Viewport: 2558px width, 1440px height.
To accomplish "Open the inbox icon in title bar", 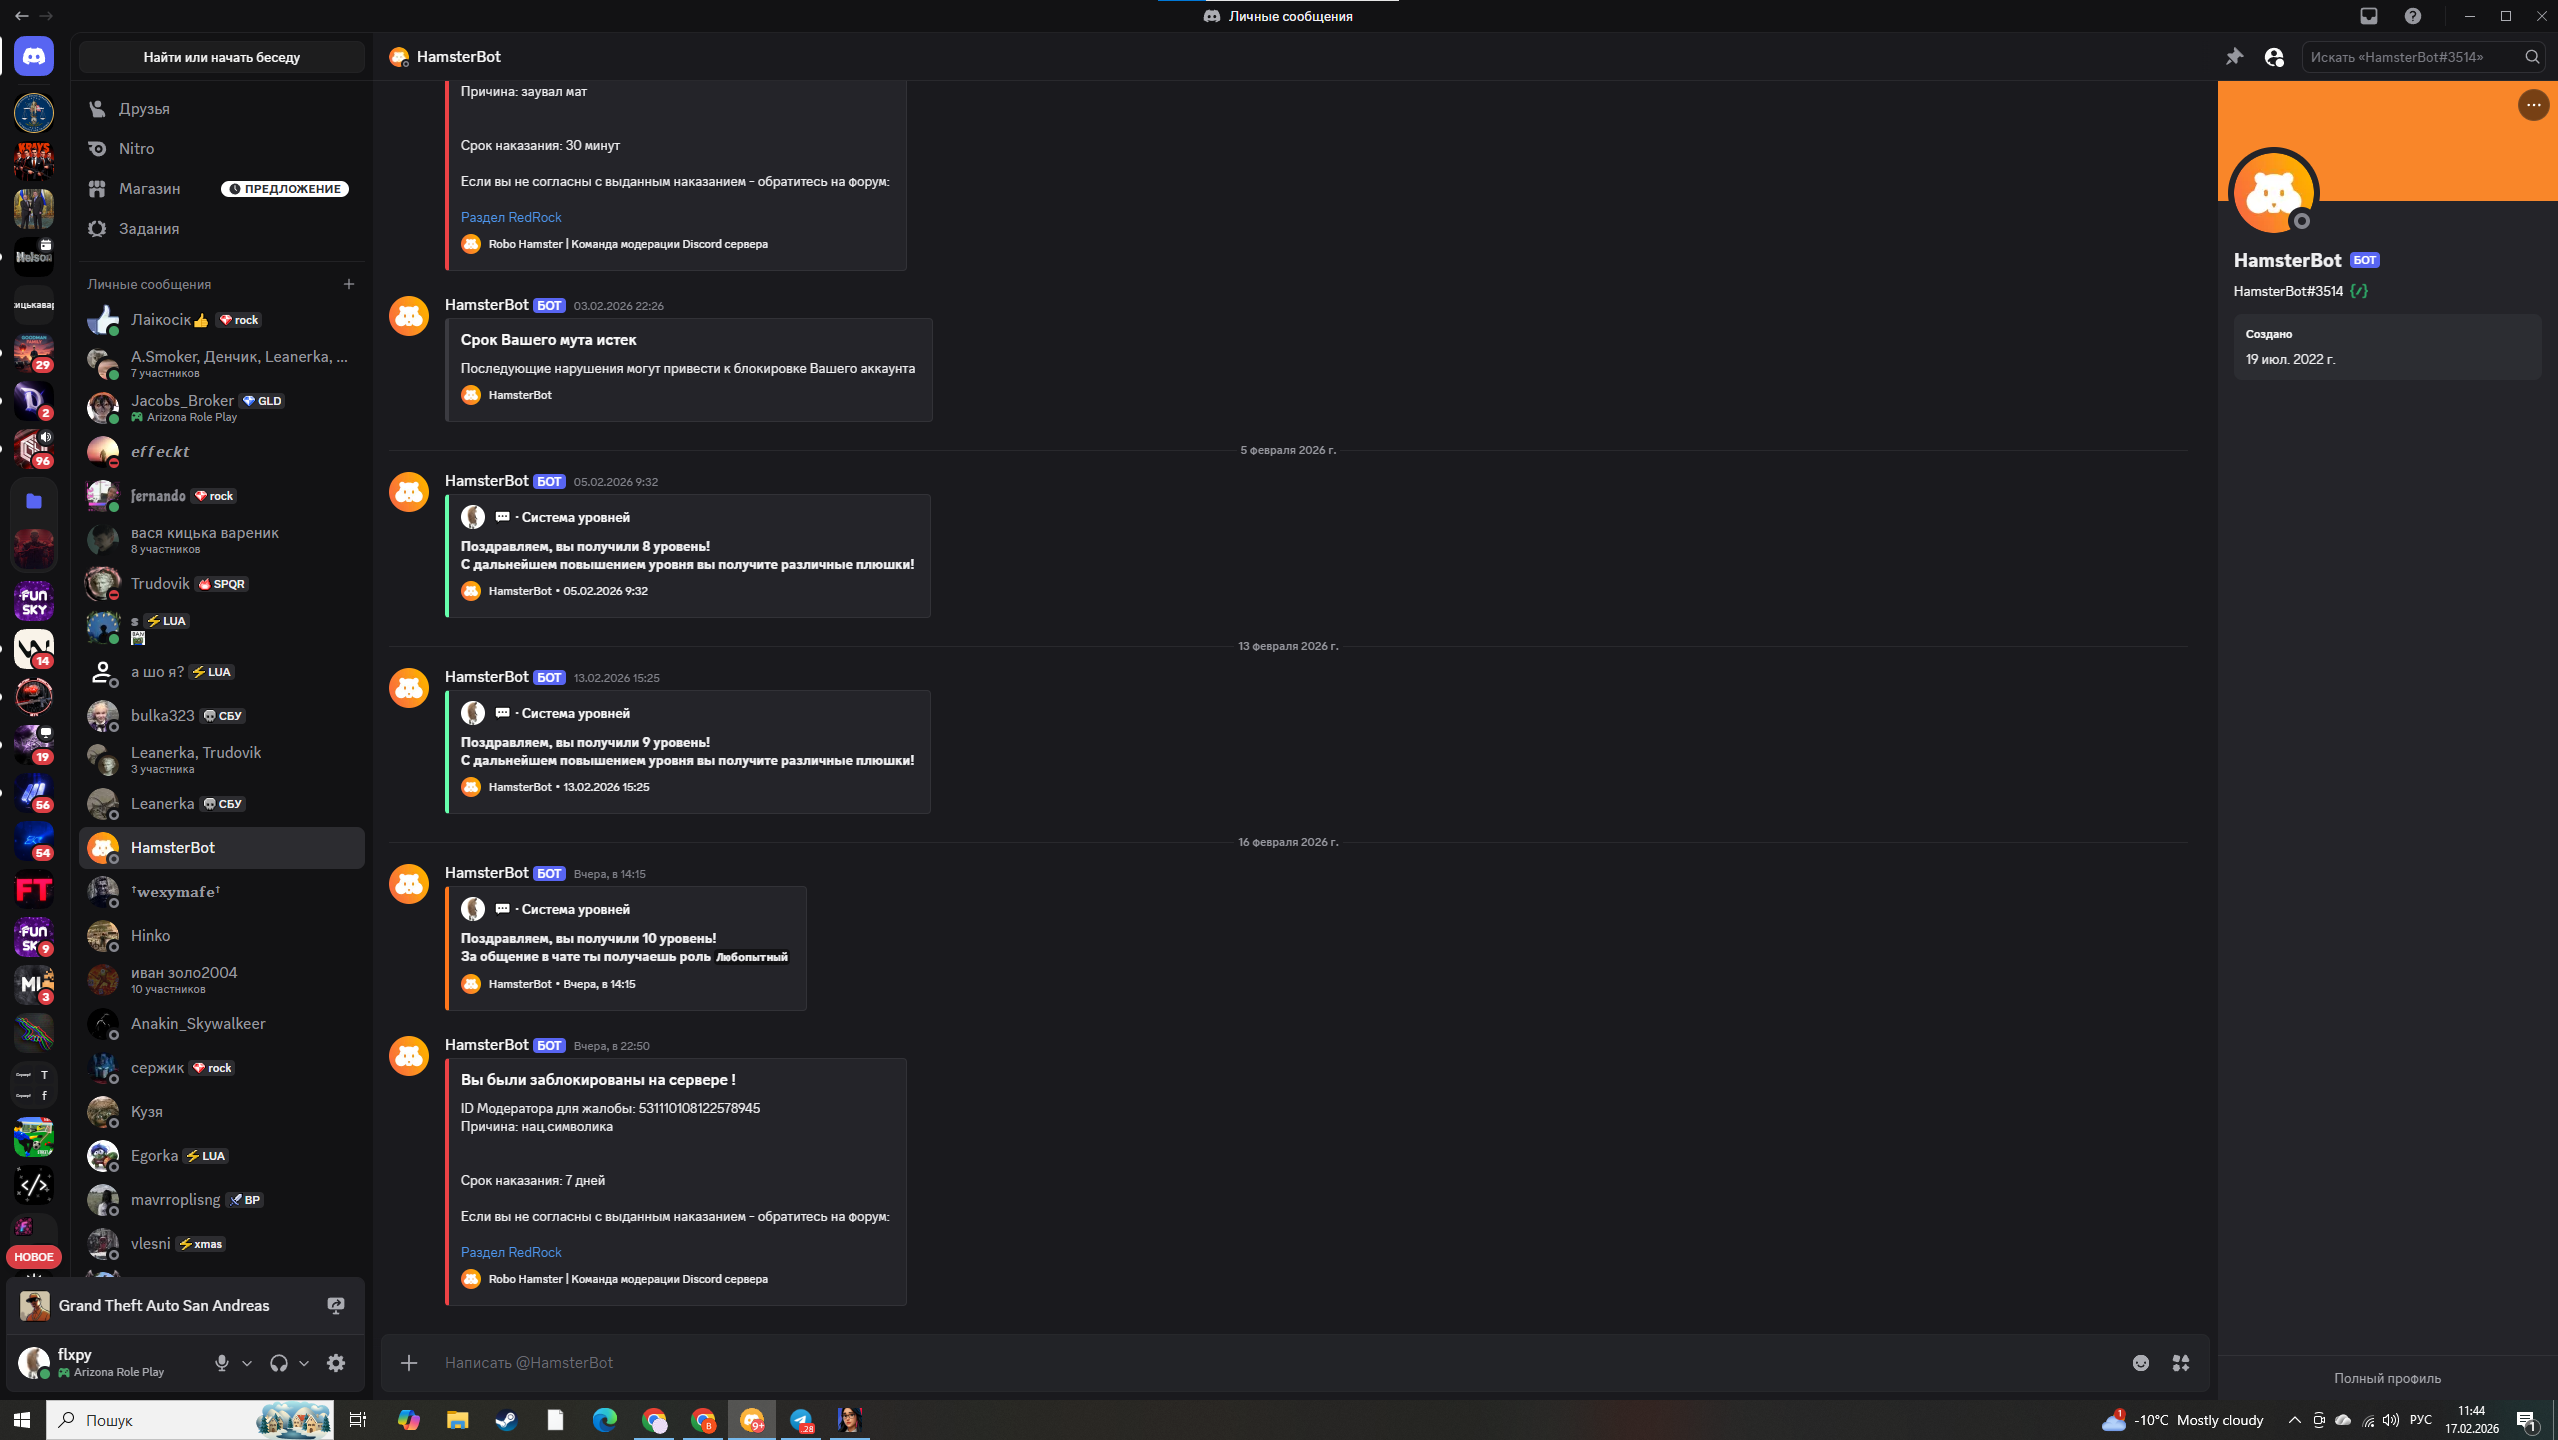I will [2369, 16].
